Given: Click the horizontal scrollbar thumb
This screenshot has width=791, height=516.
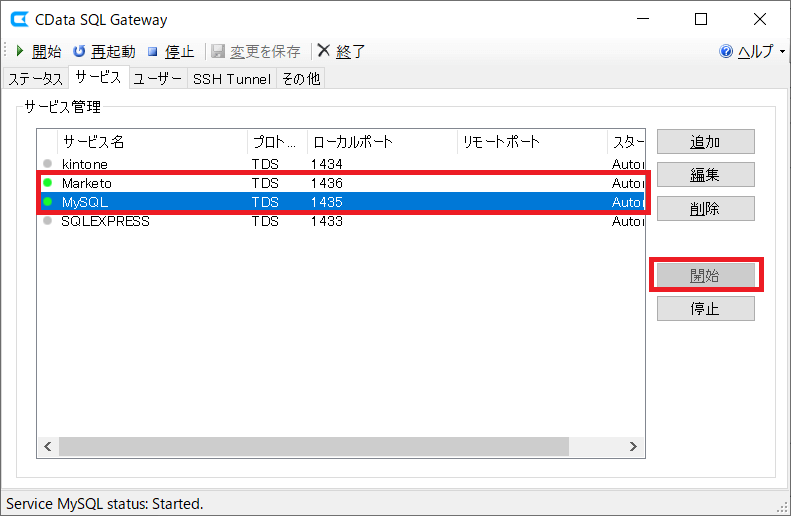Looking at the screenshot, I should 314,446.
